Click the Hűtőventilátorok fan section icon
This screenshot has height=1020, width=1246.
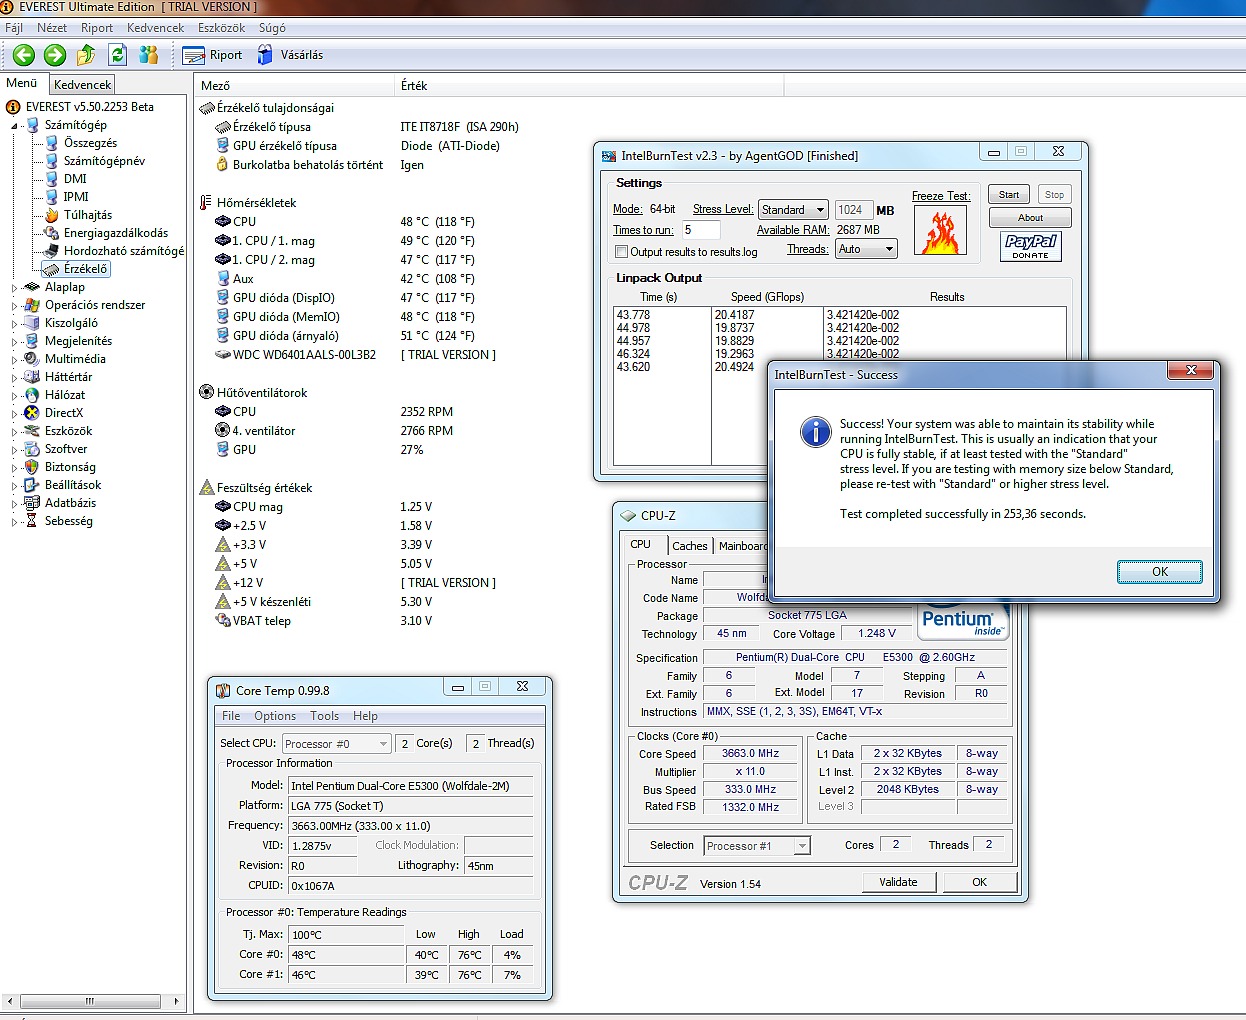tap(206, 393)
